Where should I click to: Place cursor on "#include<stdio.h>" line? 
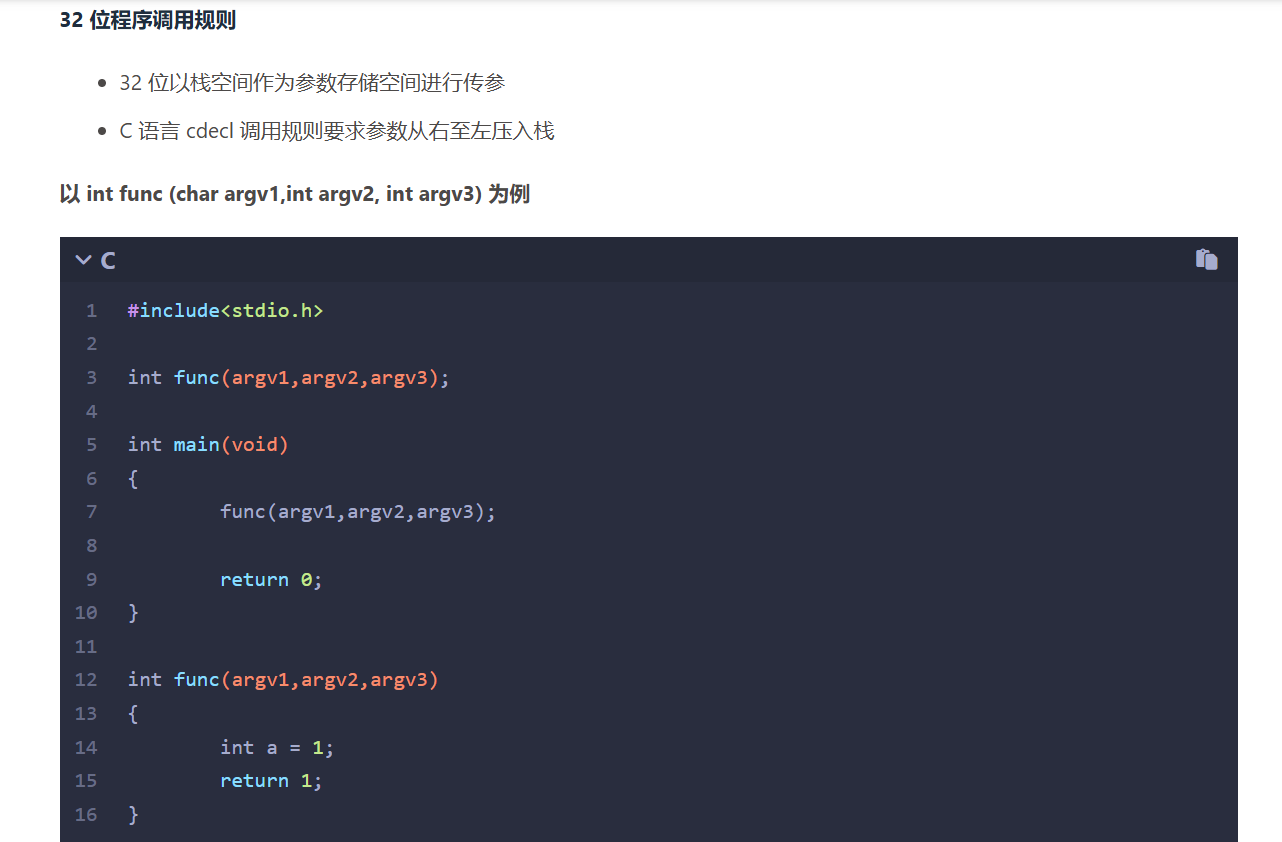tap(226, 310)
